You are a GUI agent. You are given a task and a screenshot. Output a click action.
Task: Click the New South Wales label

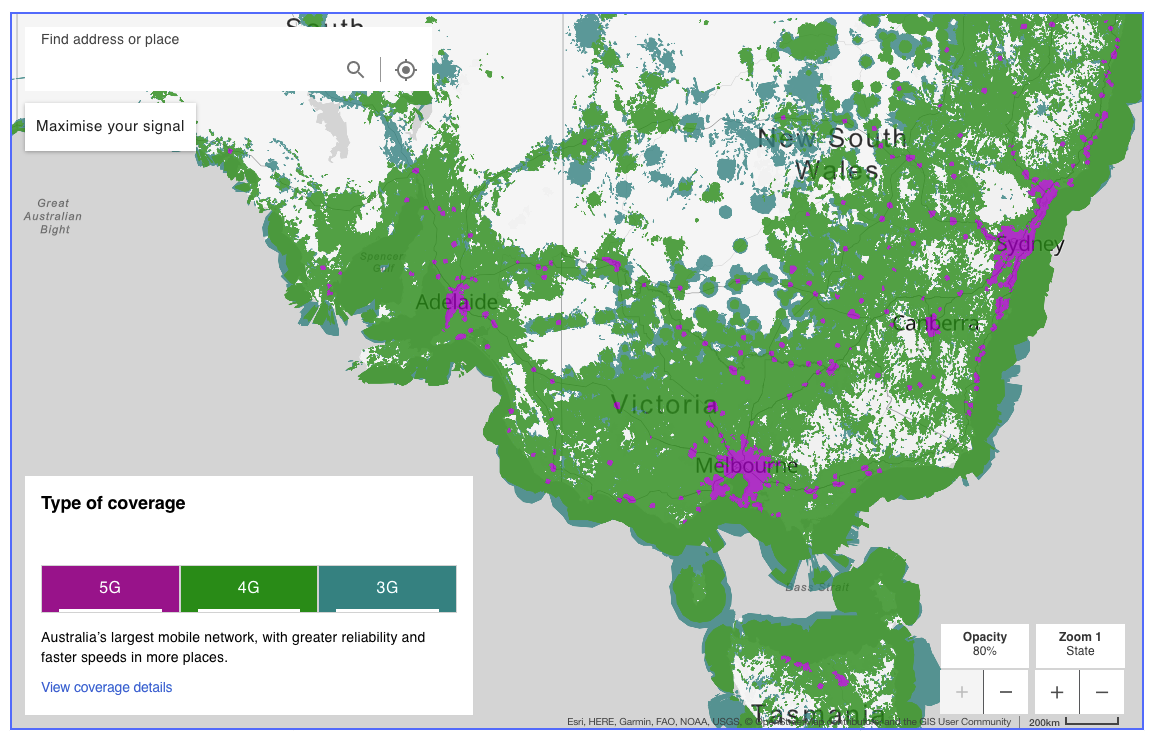pyautogui.click(x=832, y=154)
